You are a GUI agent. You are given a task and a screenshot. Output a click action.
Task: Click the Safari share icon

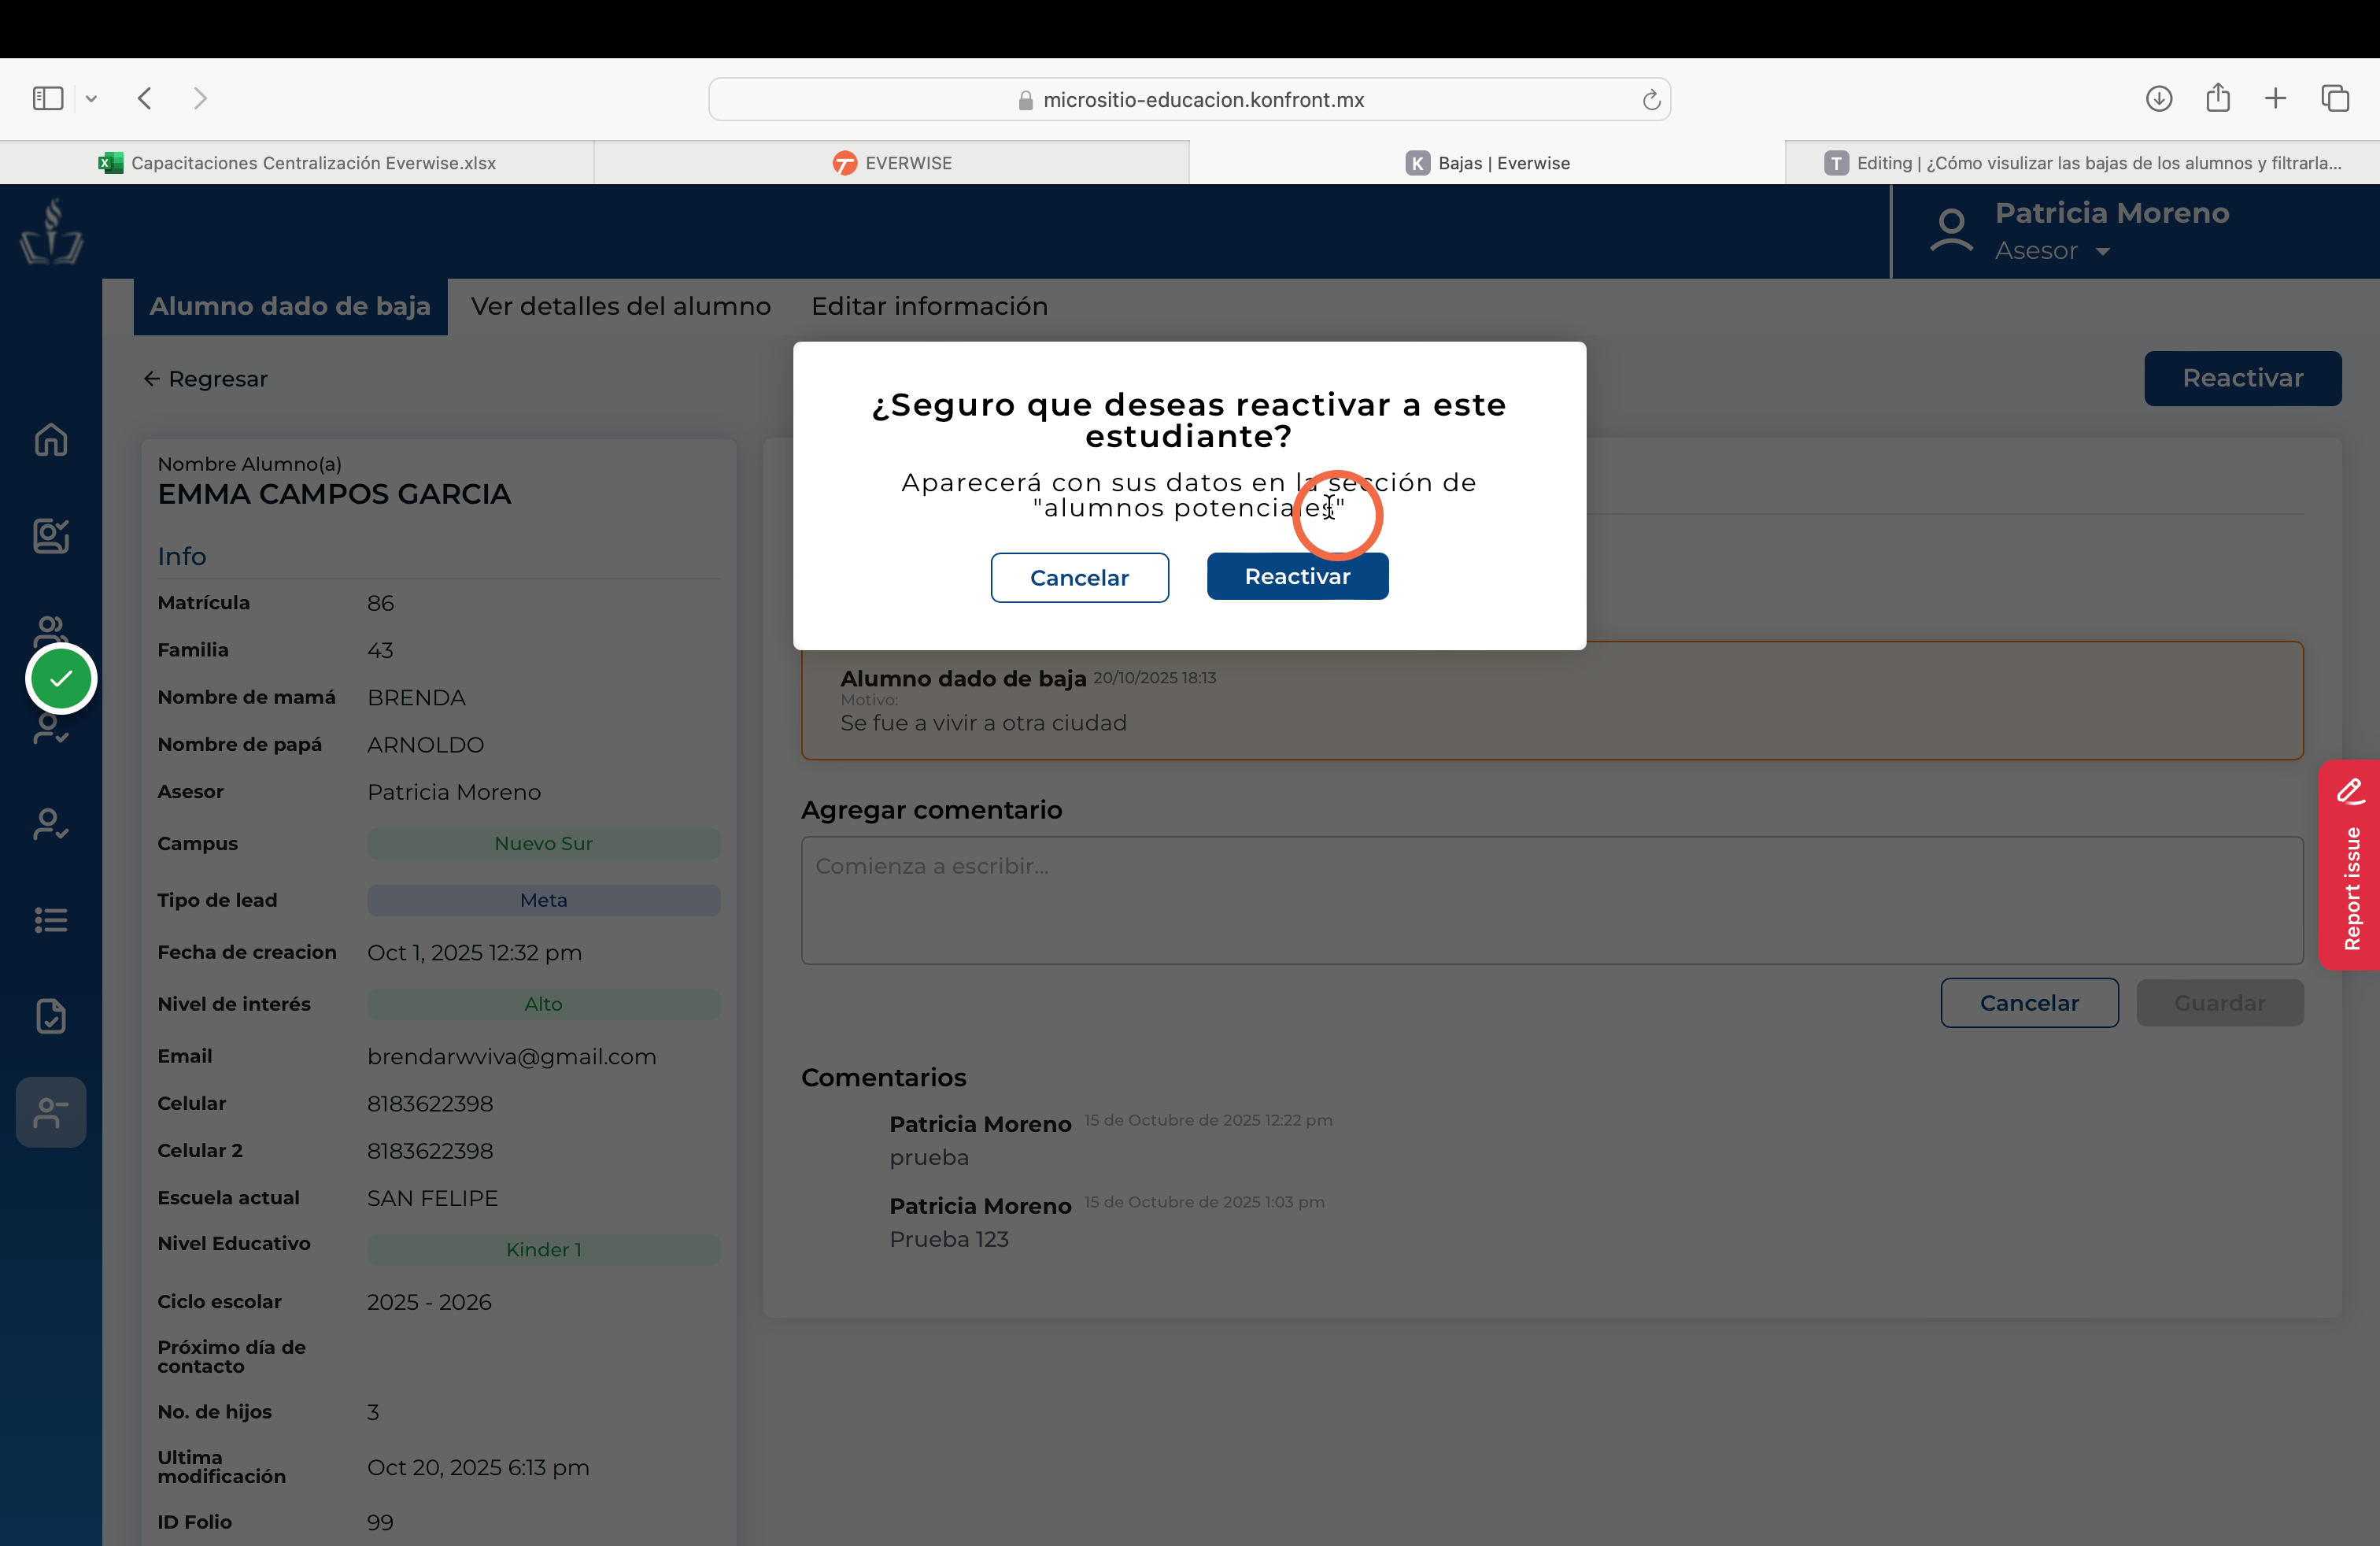click(2217, 97)
